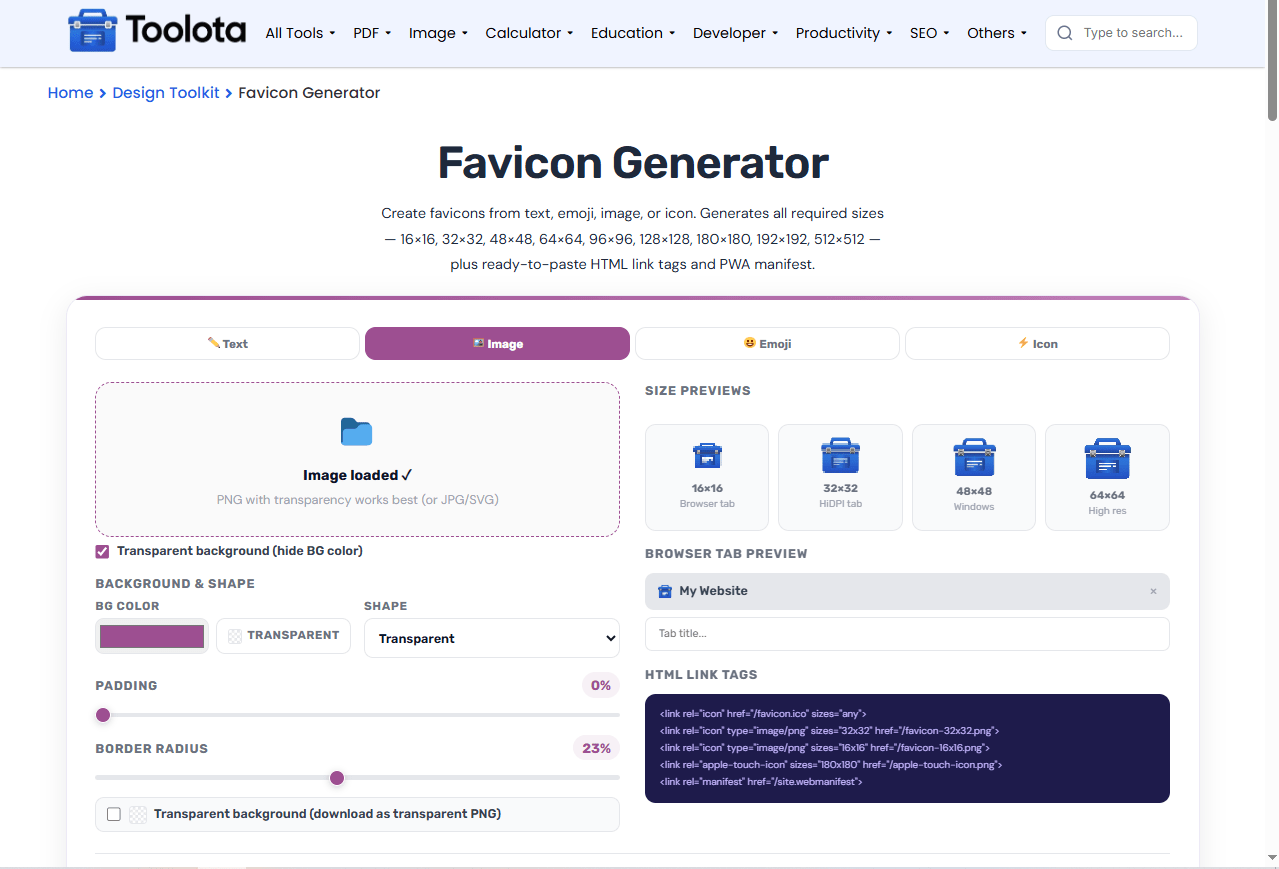Click the 0% padding value

tap(601, 685)
